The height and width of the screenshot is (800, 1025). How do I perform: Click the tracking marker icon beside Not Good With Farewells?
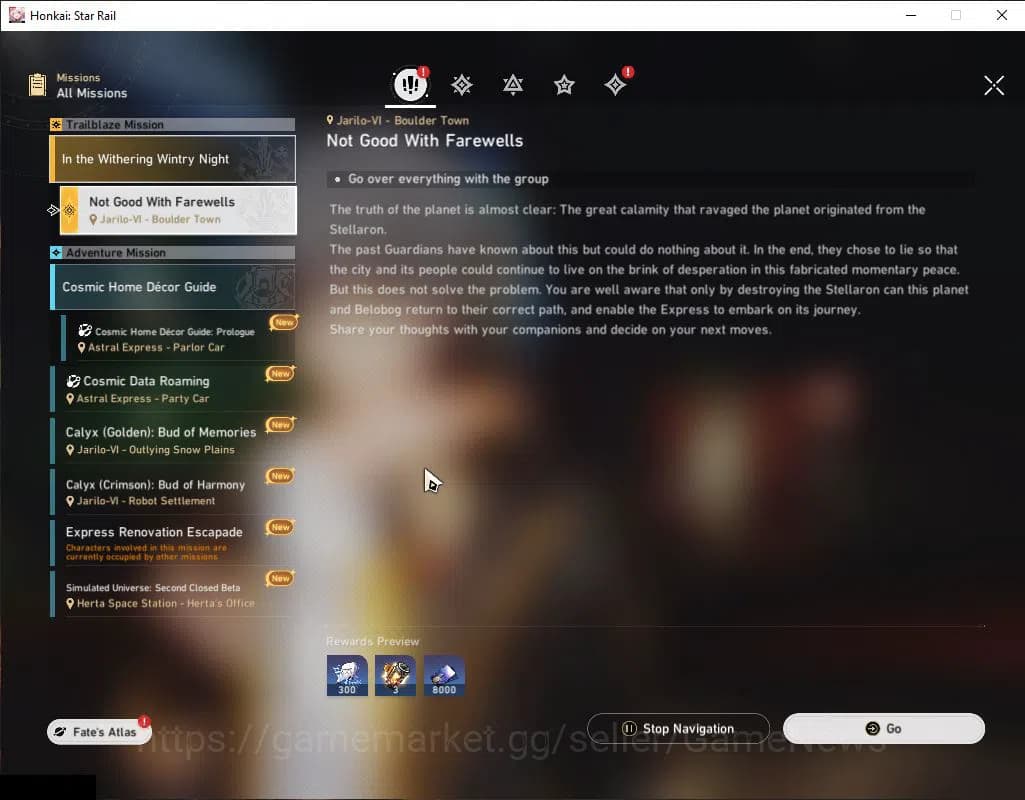tap(53, 210)
